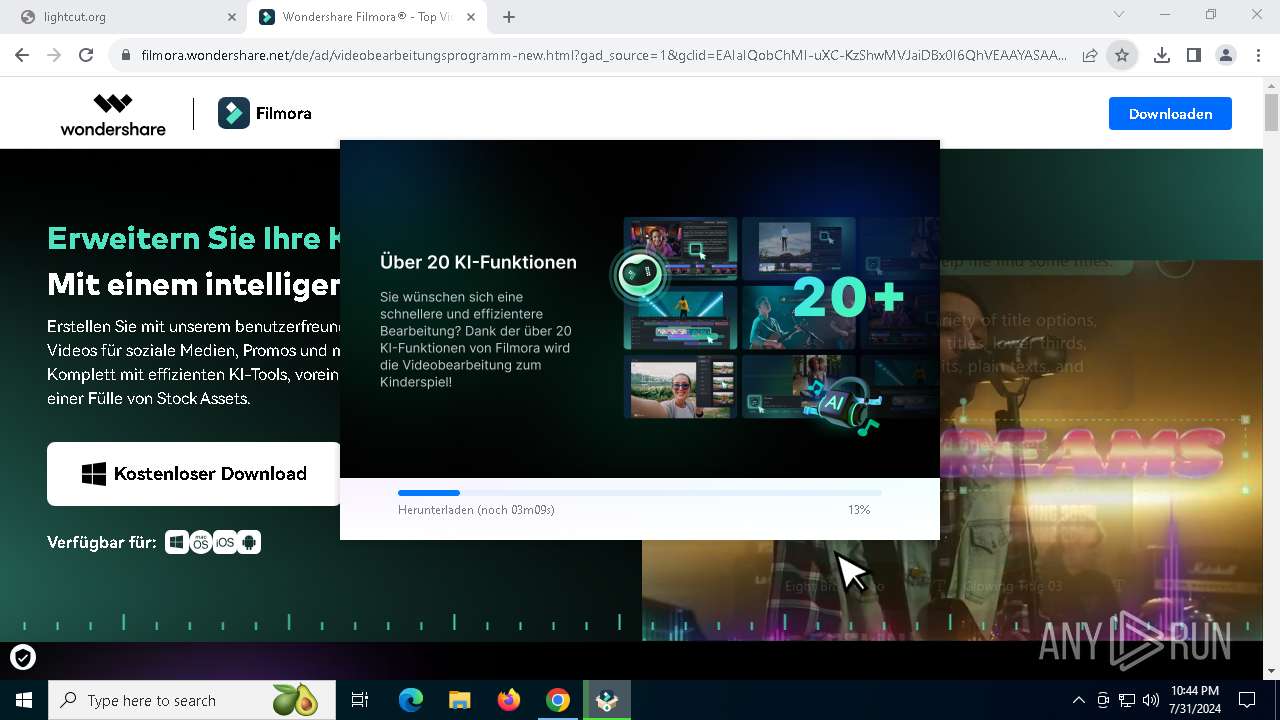Open Task View from the taskbar

[360, 700]
